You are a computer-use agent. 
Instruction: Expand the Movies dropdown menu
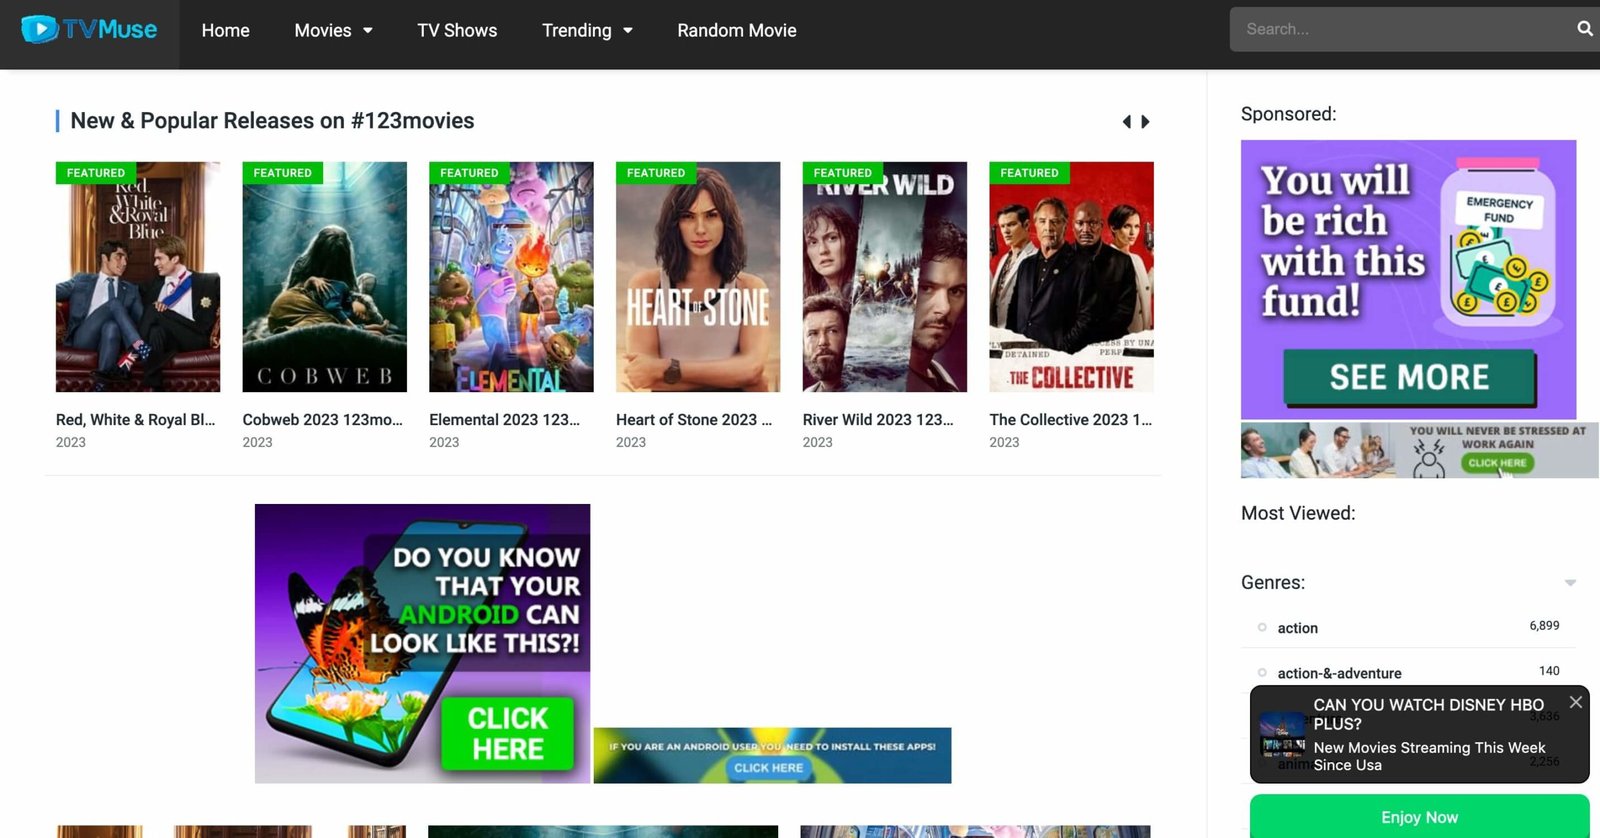coord(333,30)
